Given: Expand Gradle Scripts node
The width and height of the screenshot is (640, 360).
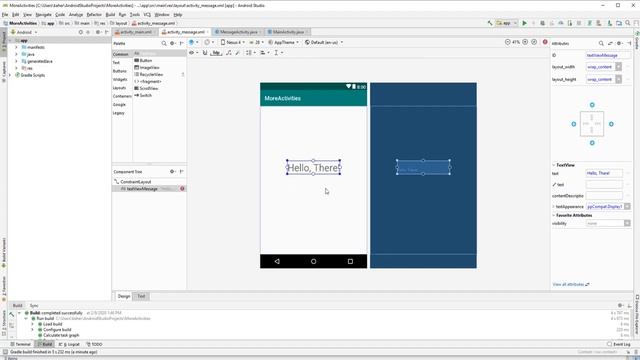Looking at the screenshot, I should (10, 75).
